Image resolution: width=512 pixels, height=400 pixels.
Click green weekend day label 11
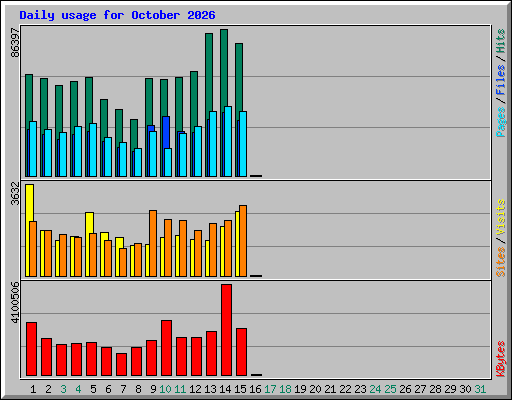[180, 389]
